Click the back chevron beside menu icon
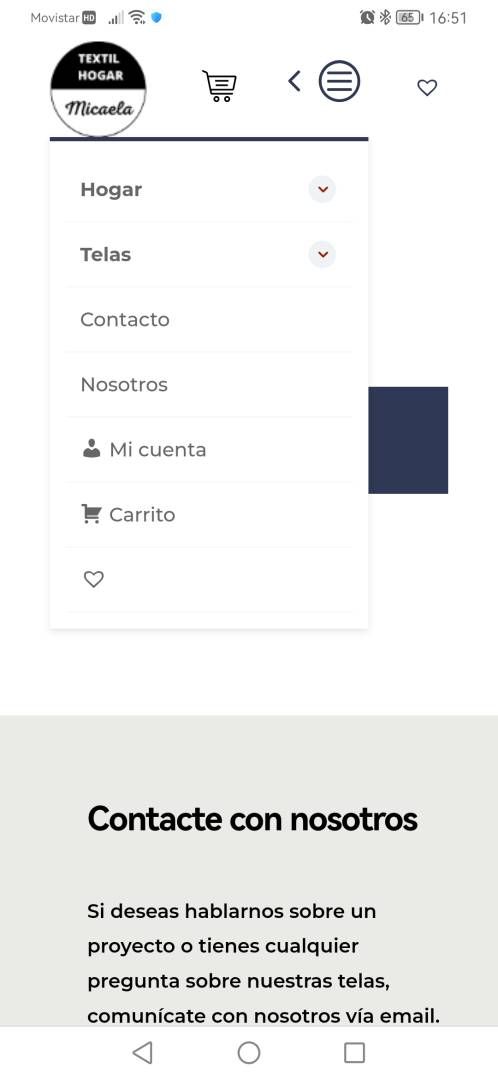Image resolution: width=498 pixels, height=1080 pixels. click(294, 81)
